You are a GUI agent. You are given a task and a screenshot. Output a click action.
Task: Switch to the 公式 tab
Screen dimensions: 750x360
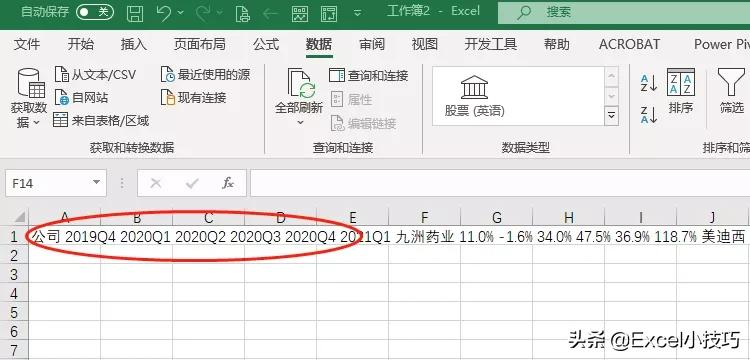(x=266, y=44)
